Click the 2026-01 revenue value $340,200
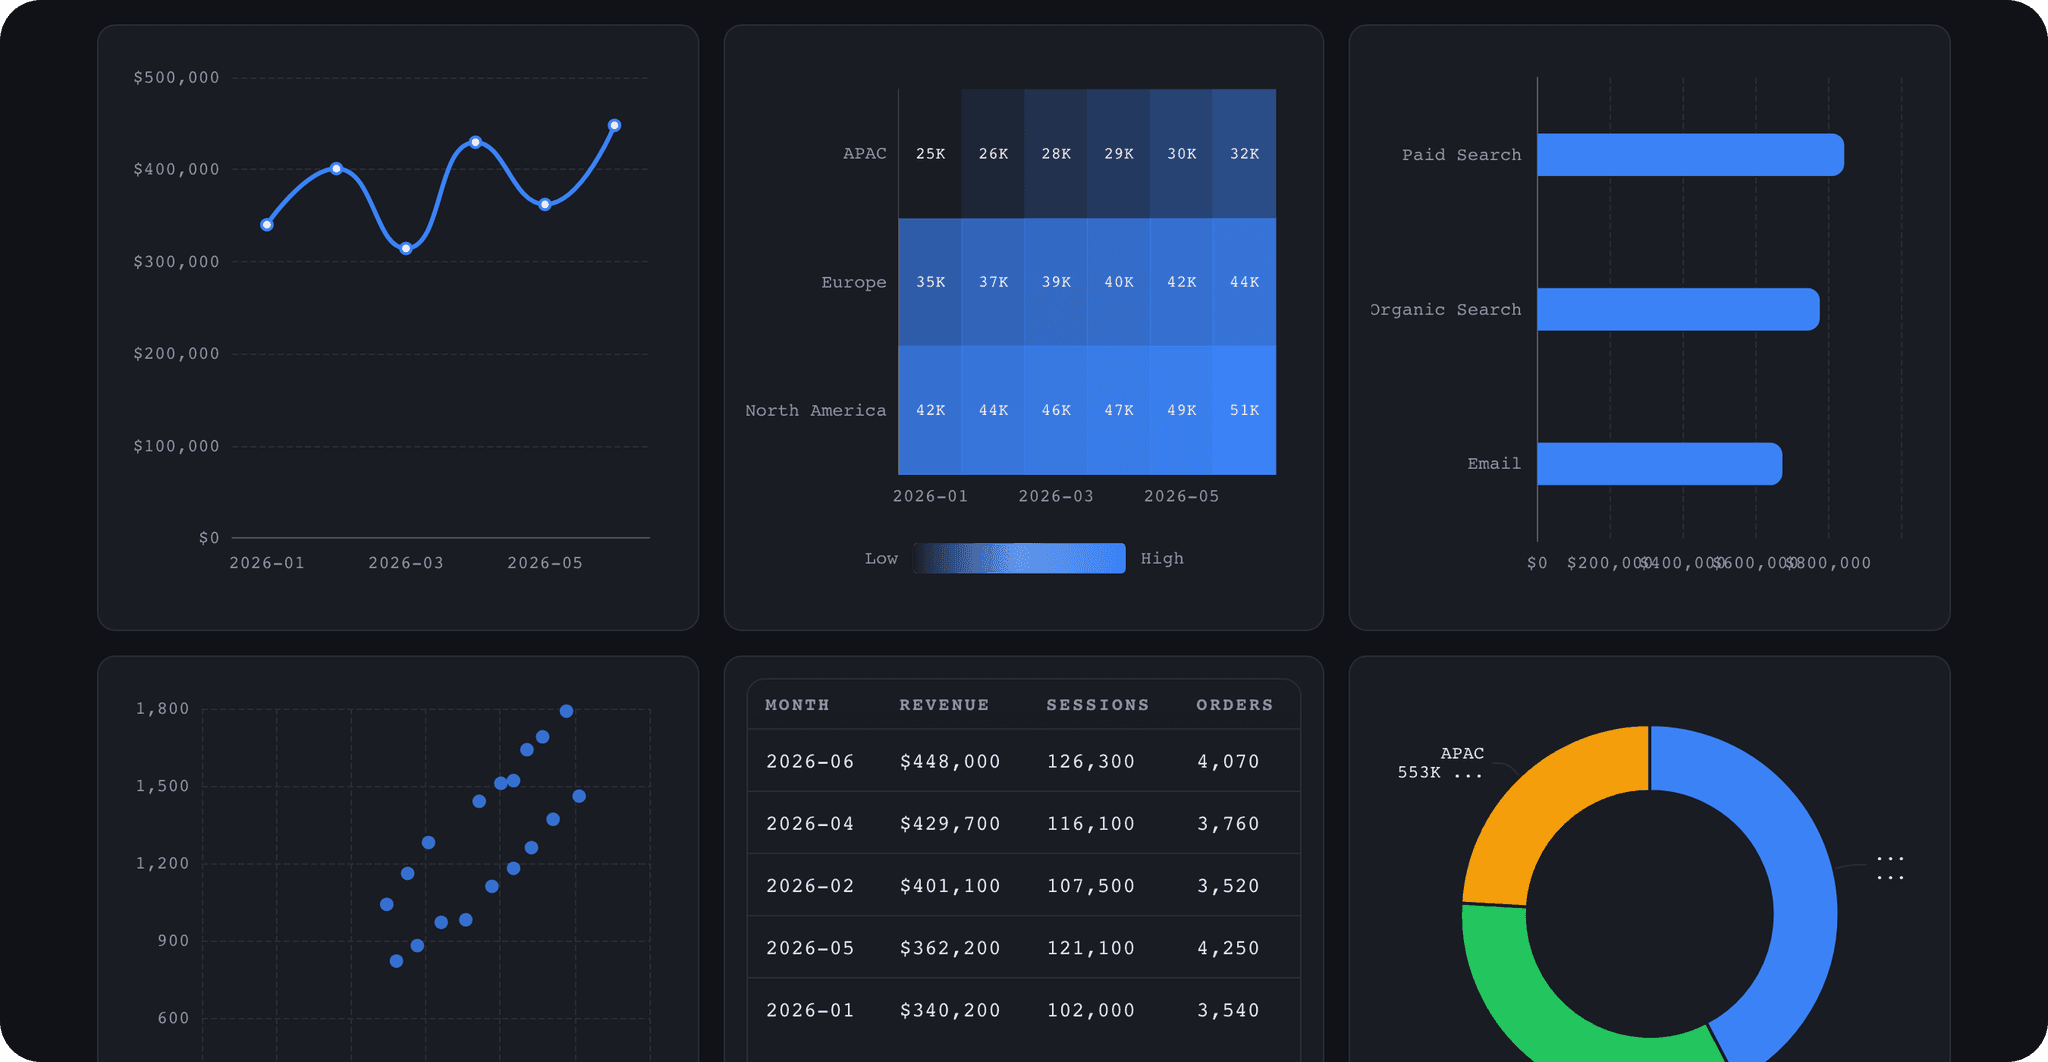2048x1062 pixels. coord(949,1009)
